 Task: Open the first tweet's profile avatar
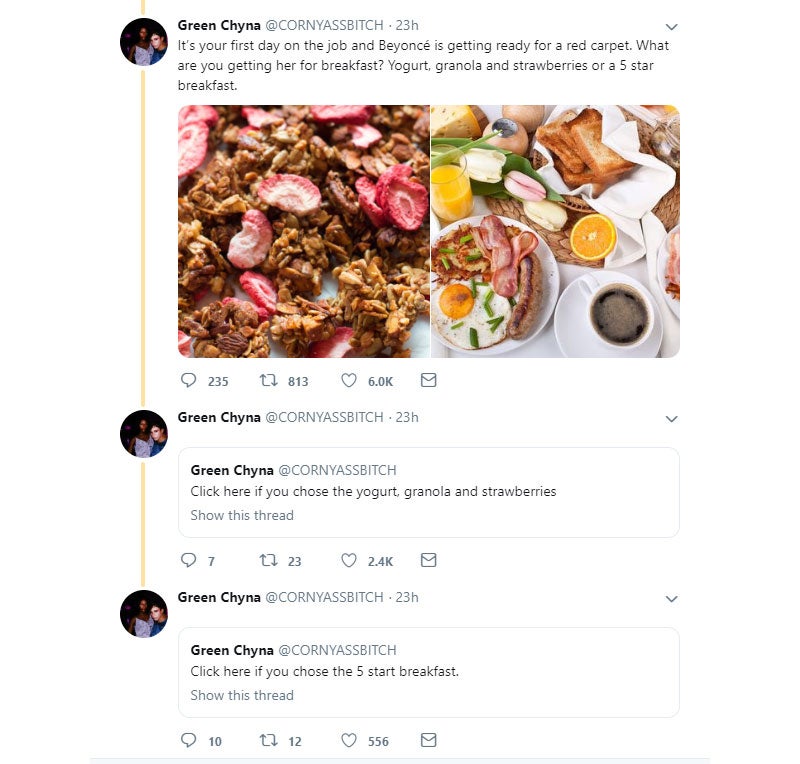point(143,42)
